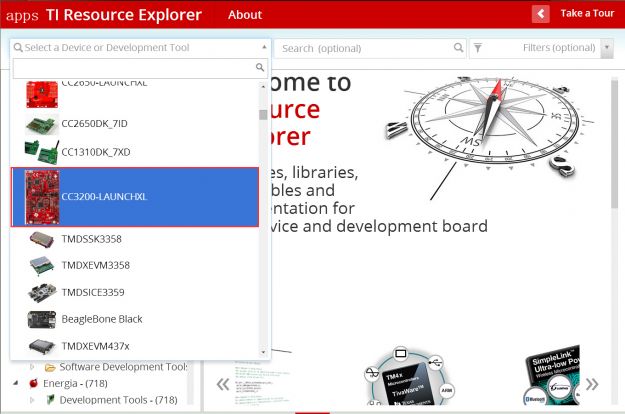Click the TMDSICE3359 board image
This screenshot has width=625, height=414.
42,293
